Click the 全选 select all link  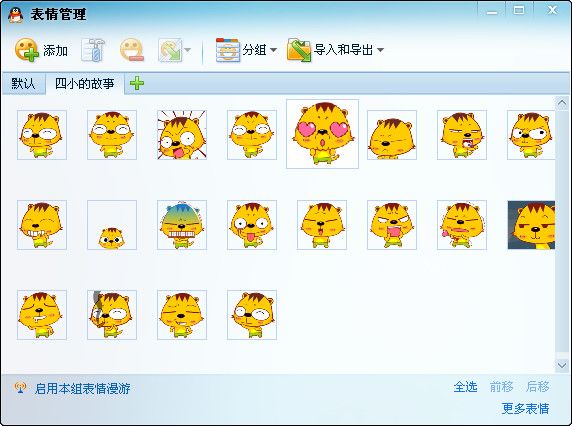(465, 387)
